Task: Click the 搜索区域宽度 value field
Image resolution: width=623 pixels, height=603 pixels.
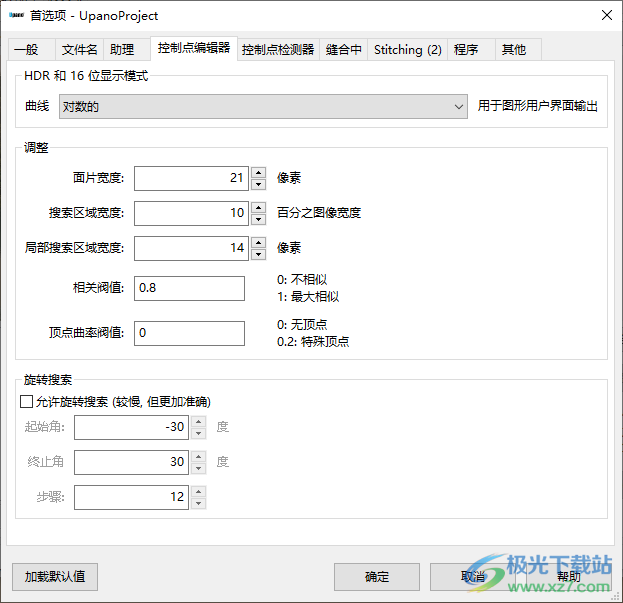Action: click(192, 213)
